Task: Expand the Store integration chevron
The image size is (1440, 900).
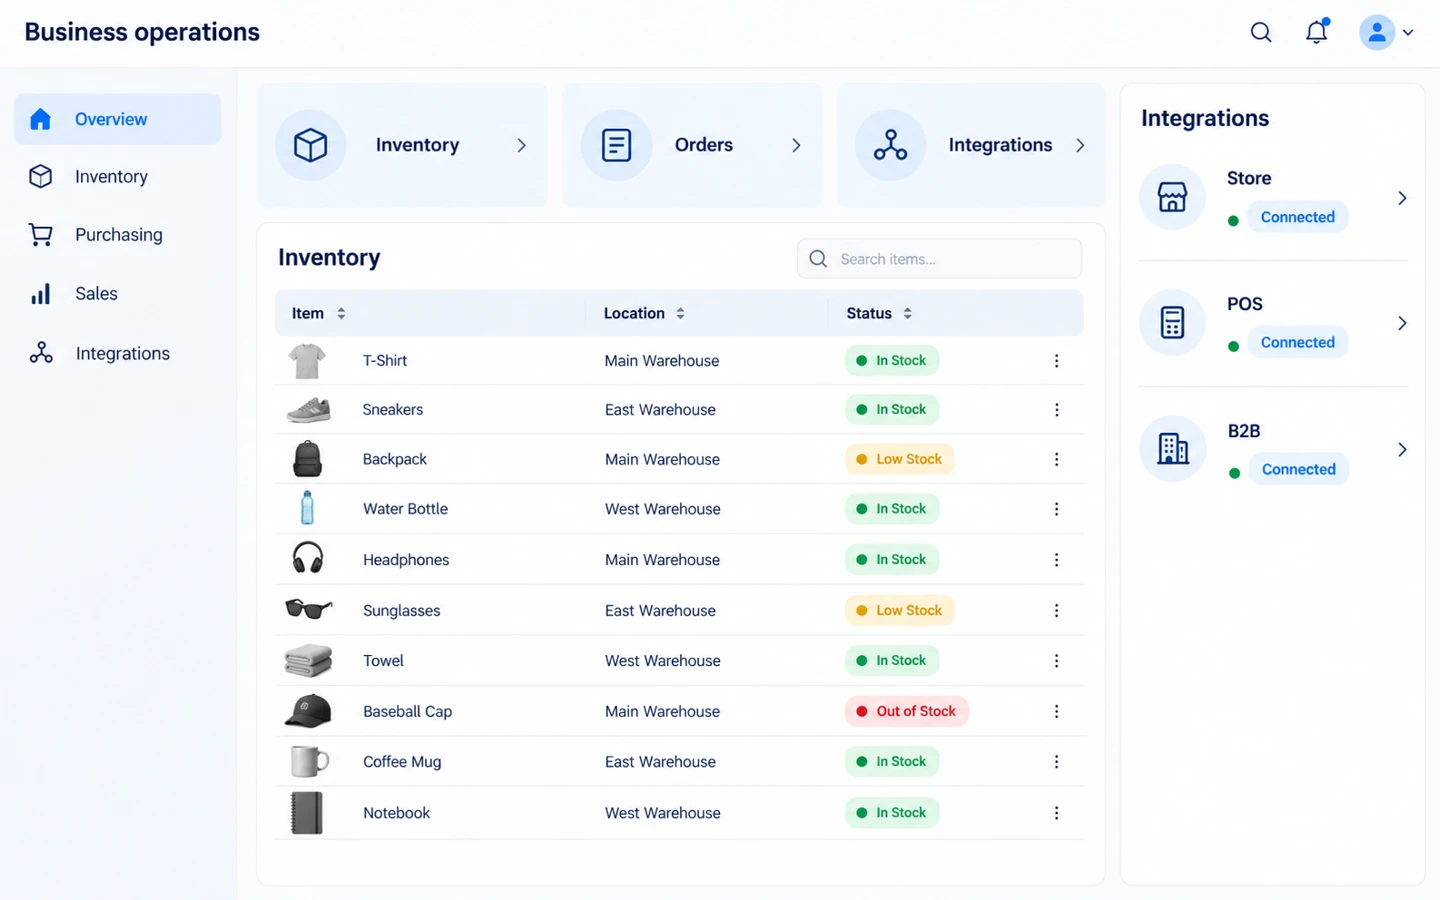Action: pos(1402,198)
